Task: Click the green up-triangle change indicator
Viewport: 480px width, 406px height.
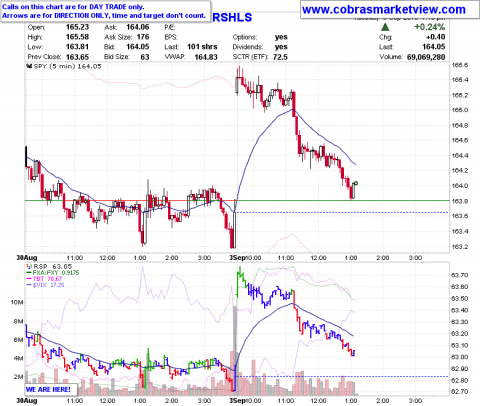Action: (385, 27)
